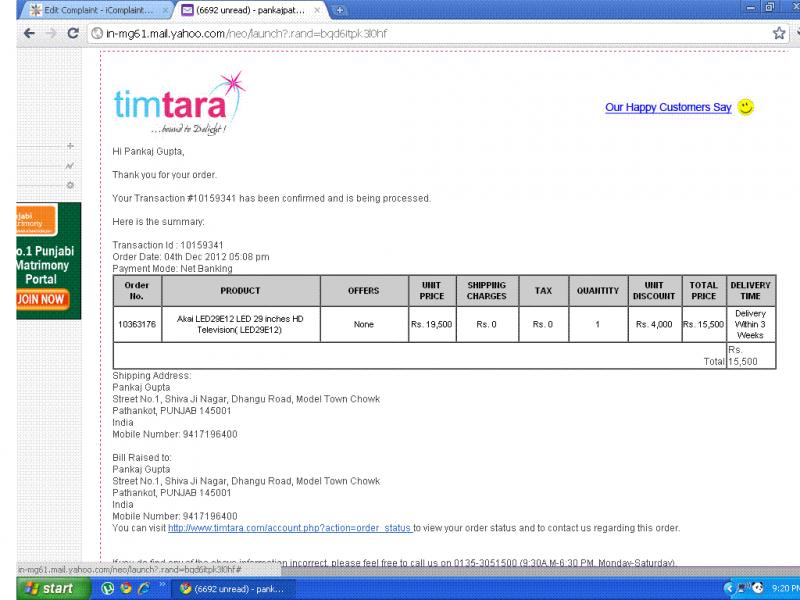Click the yellow smiley face icon
Viewport: 800px width, 600px height.
click(x=745, y=107)
